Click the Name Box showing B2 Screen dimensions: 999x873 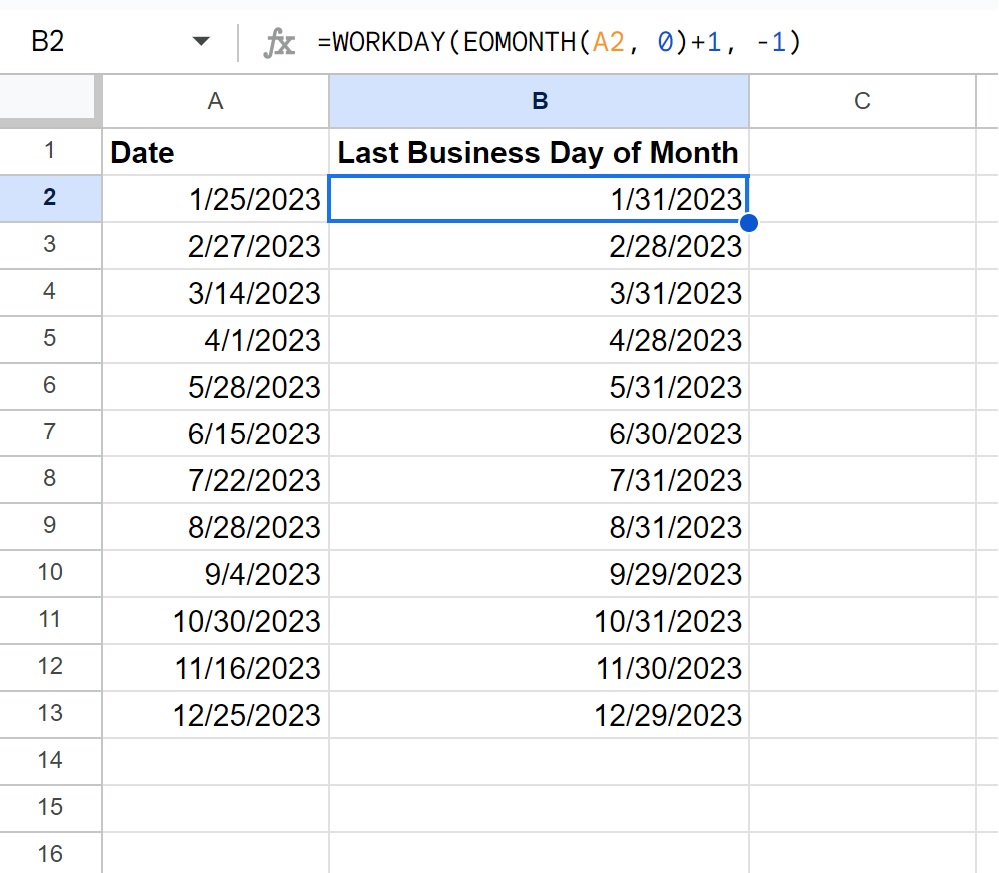[48, 42]
